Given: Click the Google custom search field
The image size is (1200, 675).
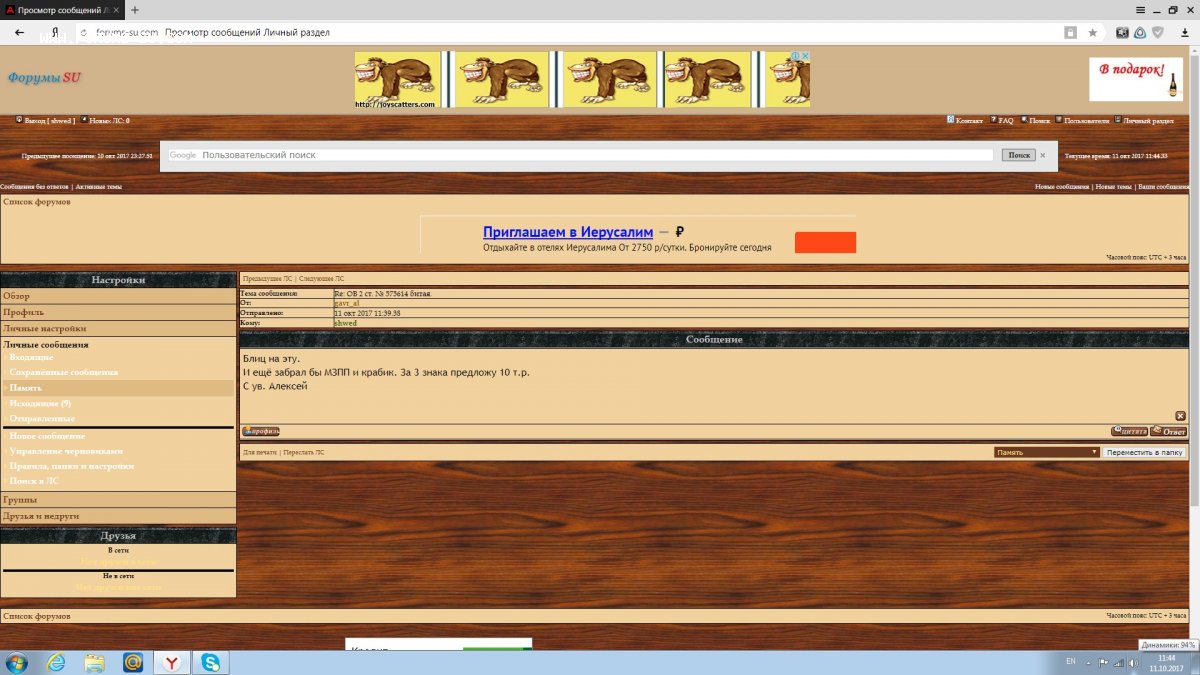Looking at the screenshot, I should coord(595,155).
